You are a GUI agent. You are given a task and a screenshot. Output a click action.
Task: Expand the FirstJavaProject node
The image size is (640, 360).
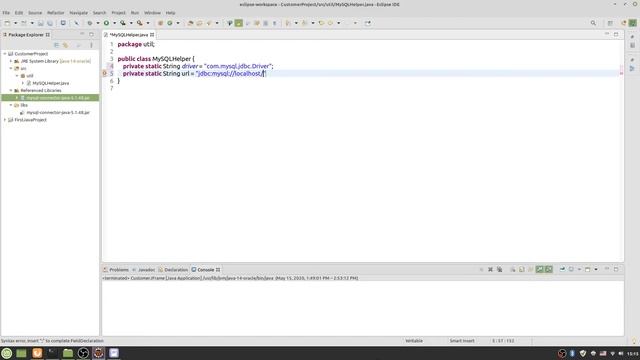click(x=5, y=120)
